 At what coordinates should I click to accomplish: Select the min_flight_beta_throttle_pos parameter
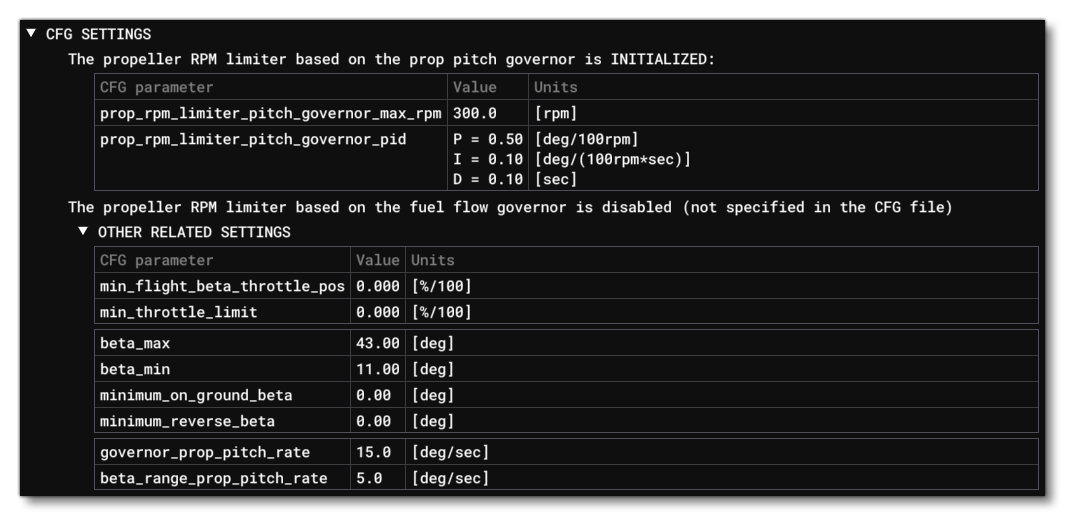coord(222,287)
